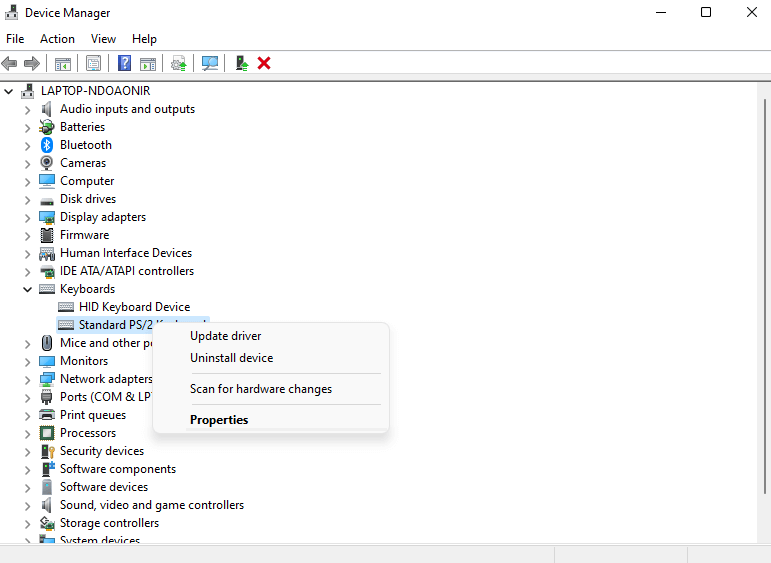Go back using the toolbar Back arrow
The image size is (771, 563).
click(9, 63)
